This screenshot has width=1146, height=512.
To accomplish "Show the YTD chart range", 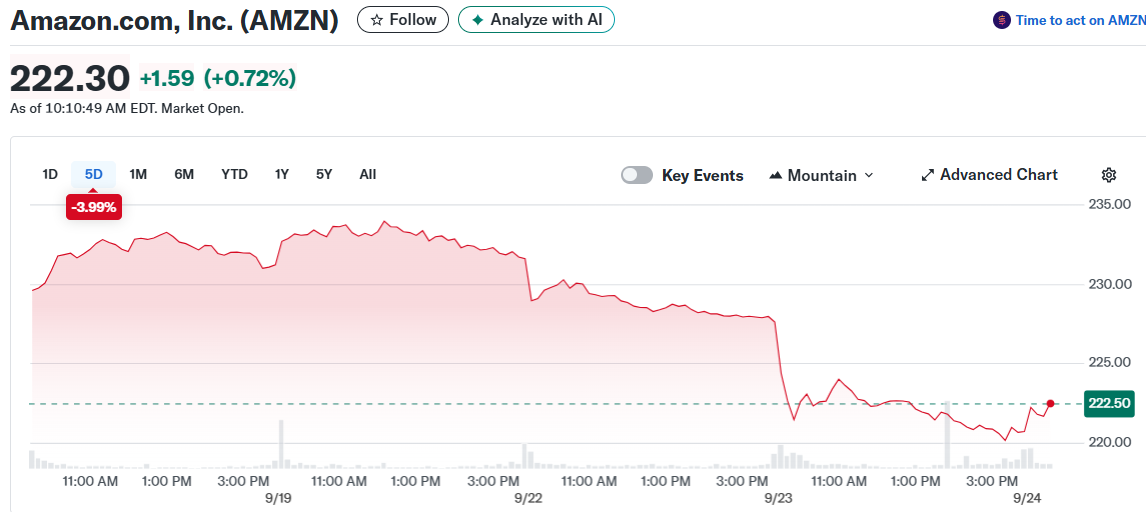I will (x=234, y=174).
